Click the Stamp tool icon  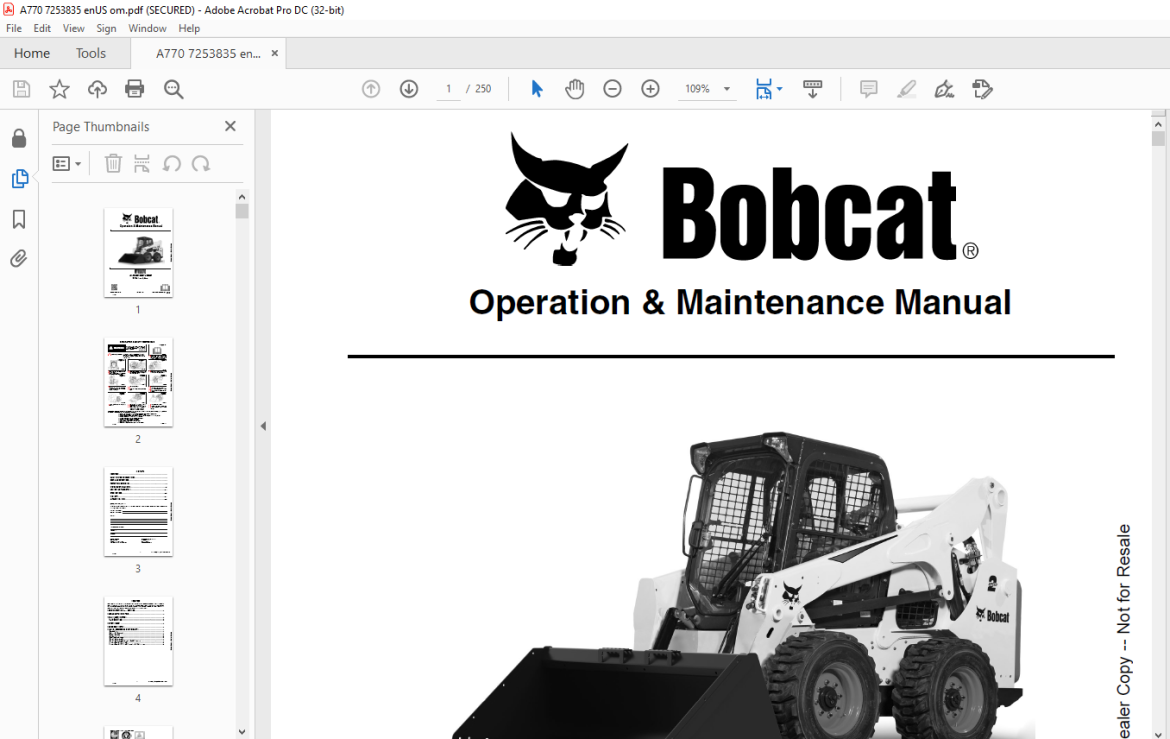(x=983, y=89)
